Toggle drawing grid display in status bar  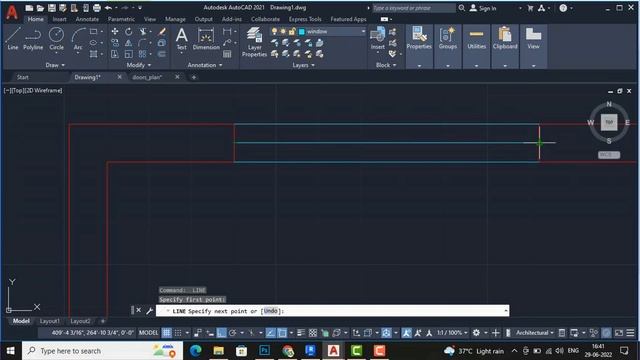point(167,333)
